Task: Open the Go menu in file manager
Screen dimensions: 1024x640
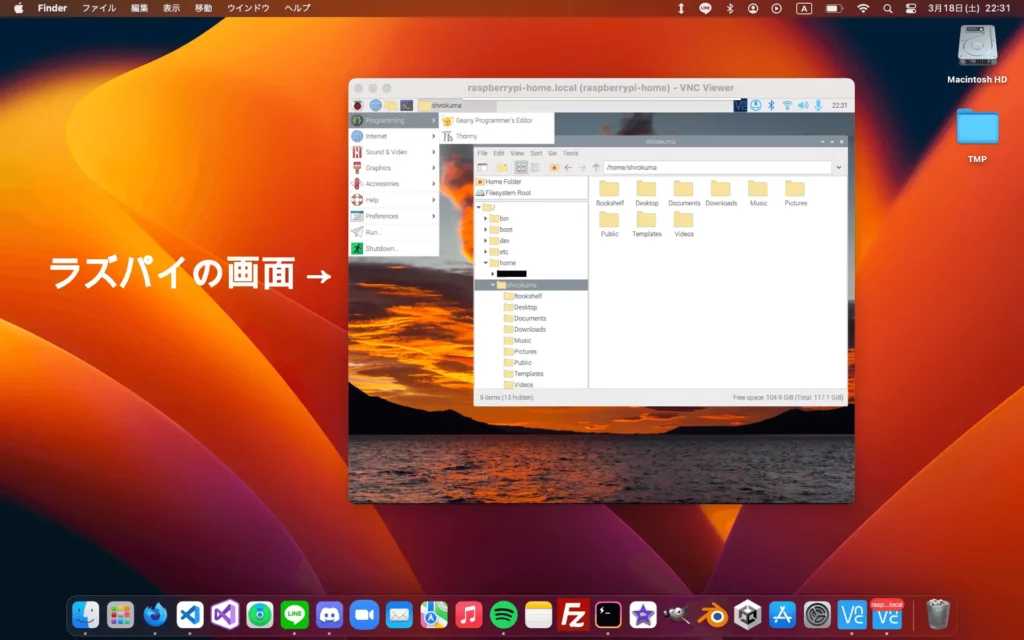Action: [x=552, y=153]
